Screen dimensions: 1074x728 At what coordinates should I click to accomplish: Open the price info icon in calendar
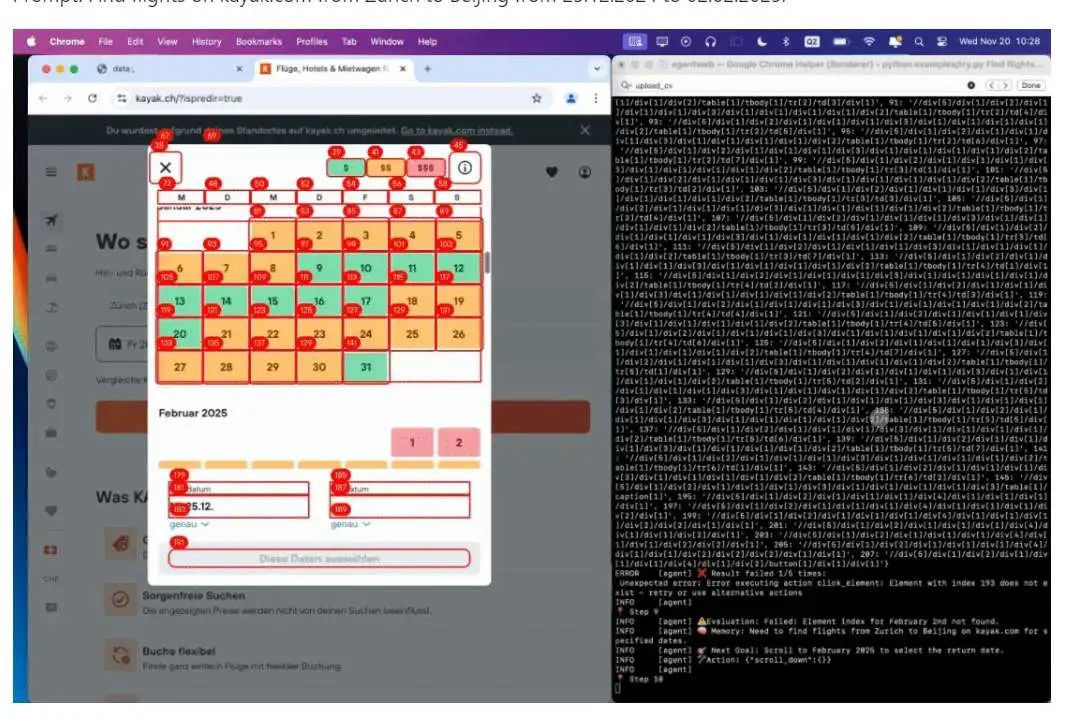click(x=465, y=168)
